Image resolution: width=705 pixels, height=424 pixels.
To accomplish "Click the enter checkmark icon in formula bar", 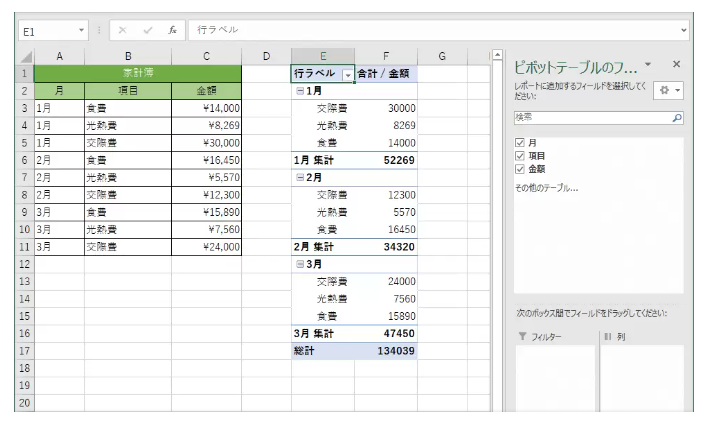I will pyautogui.click(x=147, y=30).
